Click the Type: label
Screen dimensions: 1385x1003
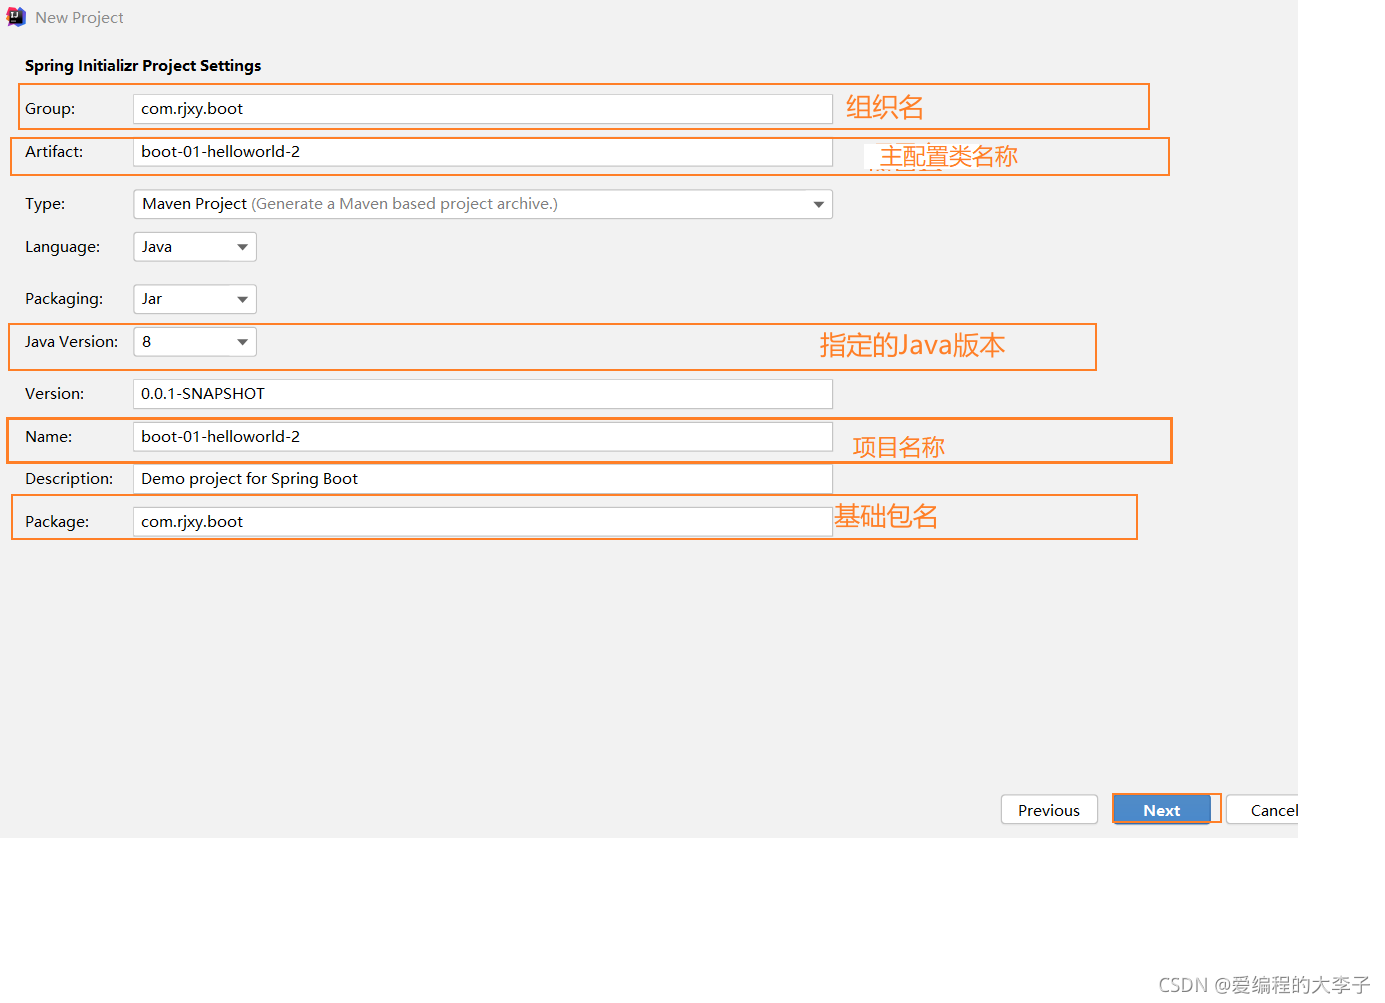point(45,204)
